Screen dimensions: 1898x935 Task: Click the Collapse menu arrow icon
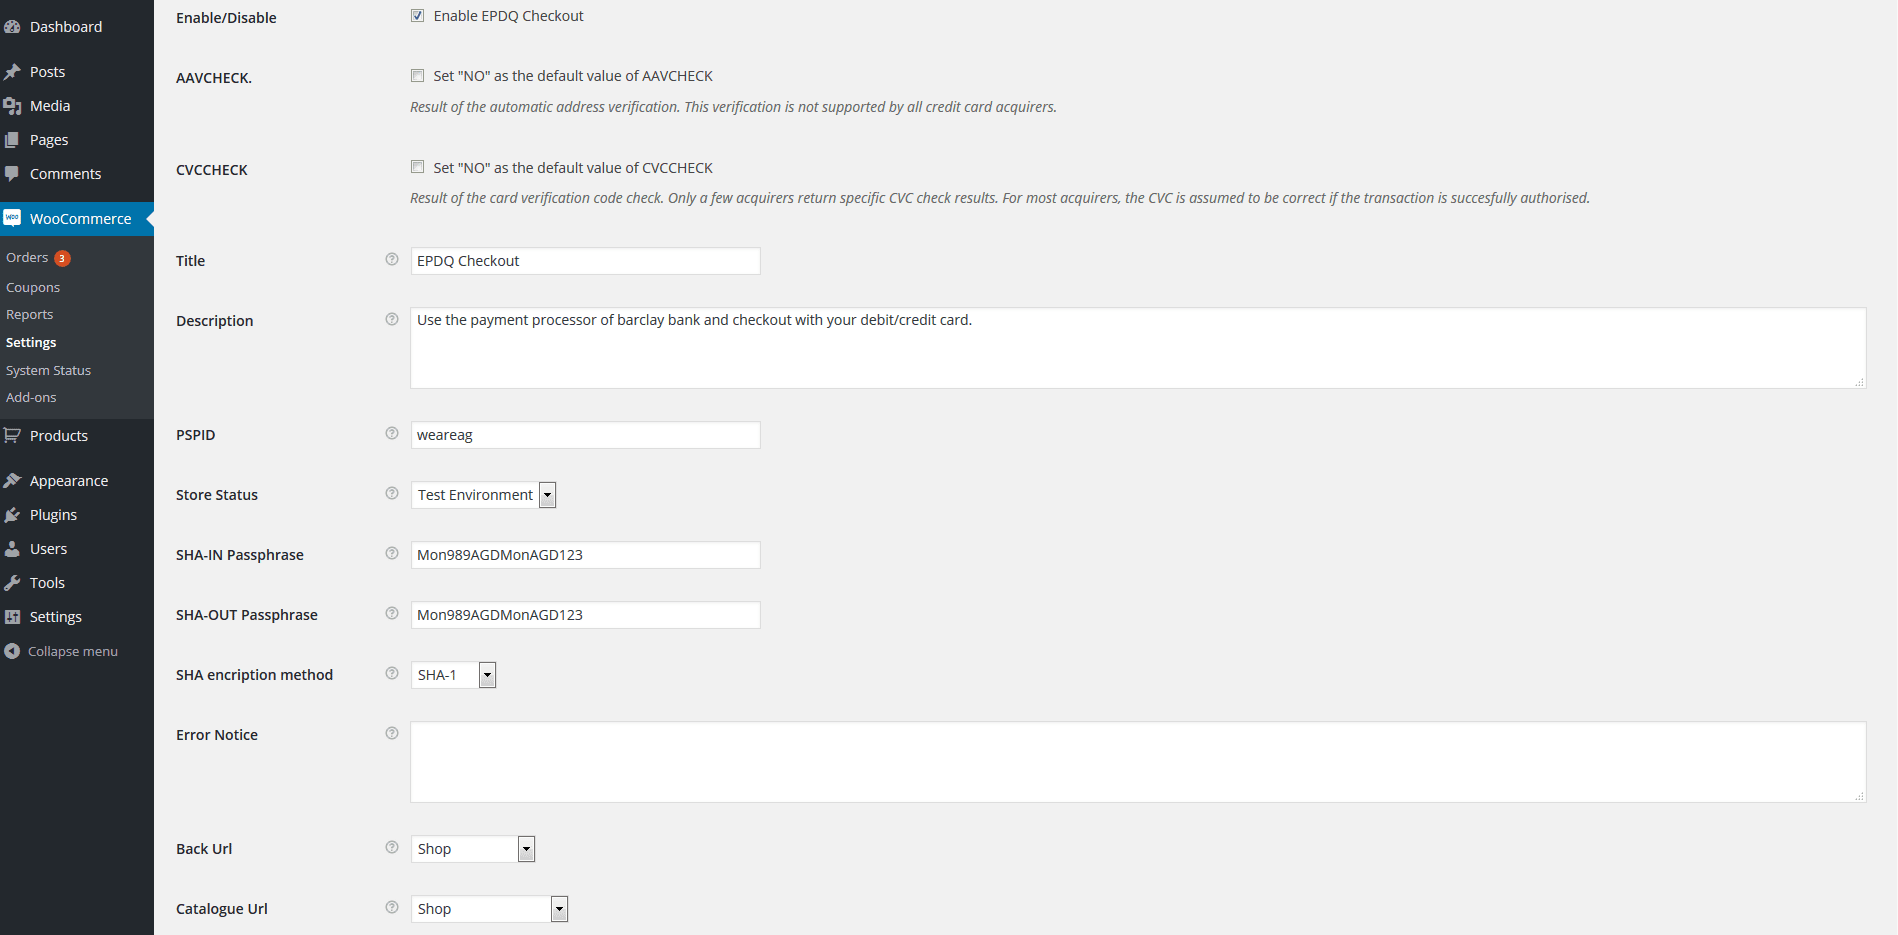[x=12, y=651]
